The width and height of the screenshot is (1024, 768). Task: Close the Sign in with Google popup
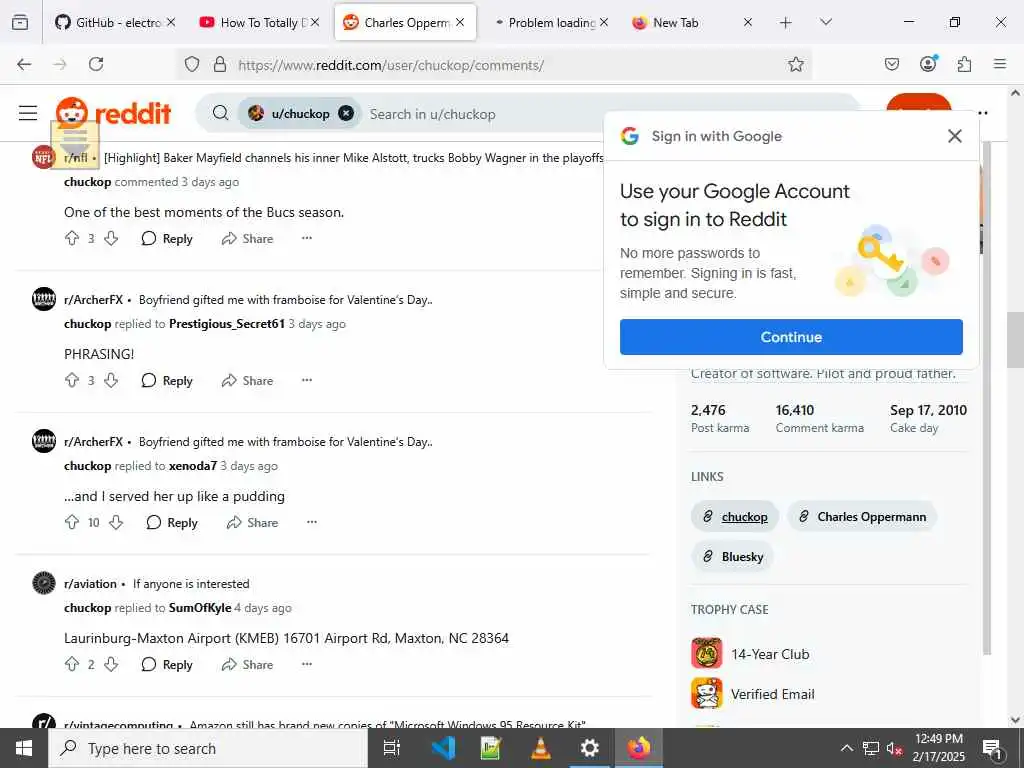pos(955,136)
